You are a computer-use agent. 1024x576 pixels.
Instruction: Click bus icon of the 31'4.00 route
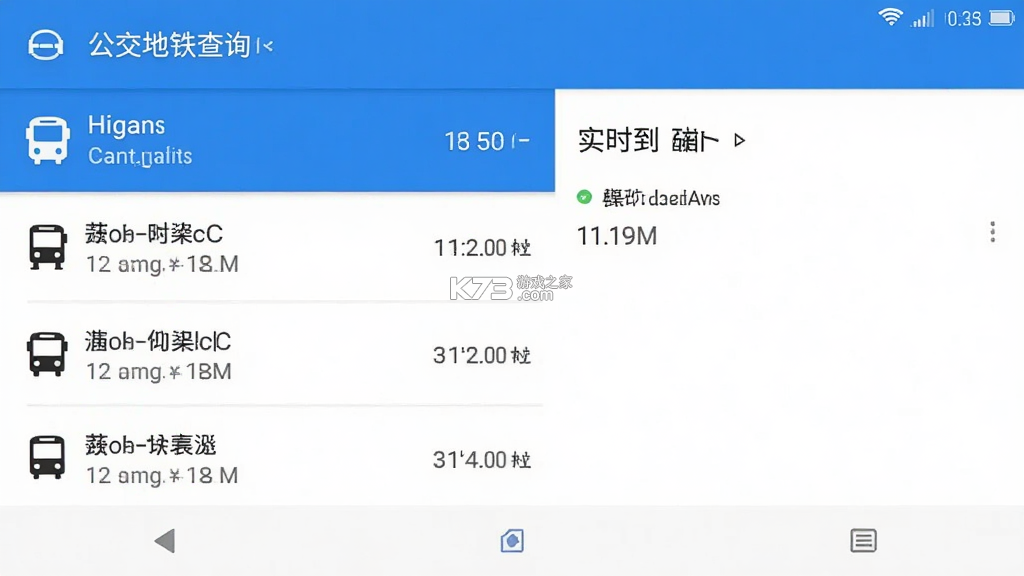tap(47, 457)
